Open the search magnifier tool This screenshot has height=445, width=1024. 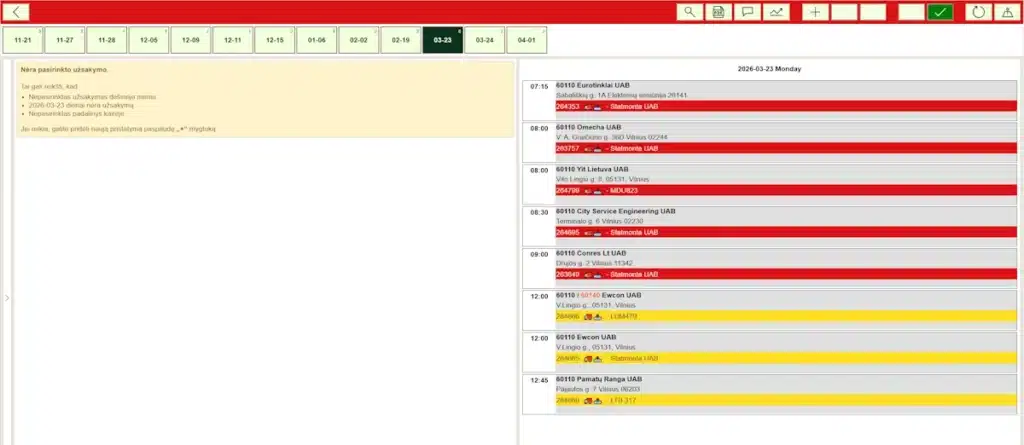click(690, 12)
